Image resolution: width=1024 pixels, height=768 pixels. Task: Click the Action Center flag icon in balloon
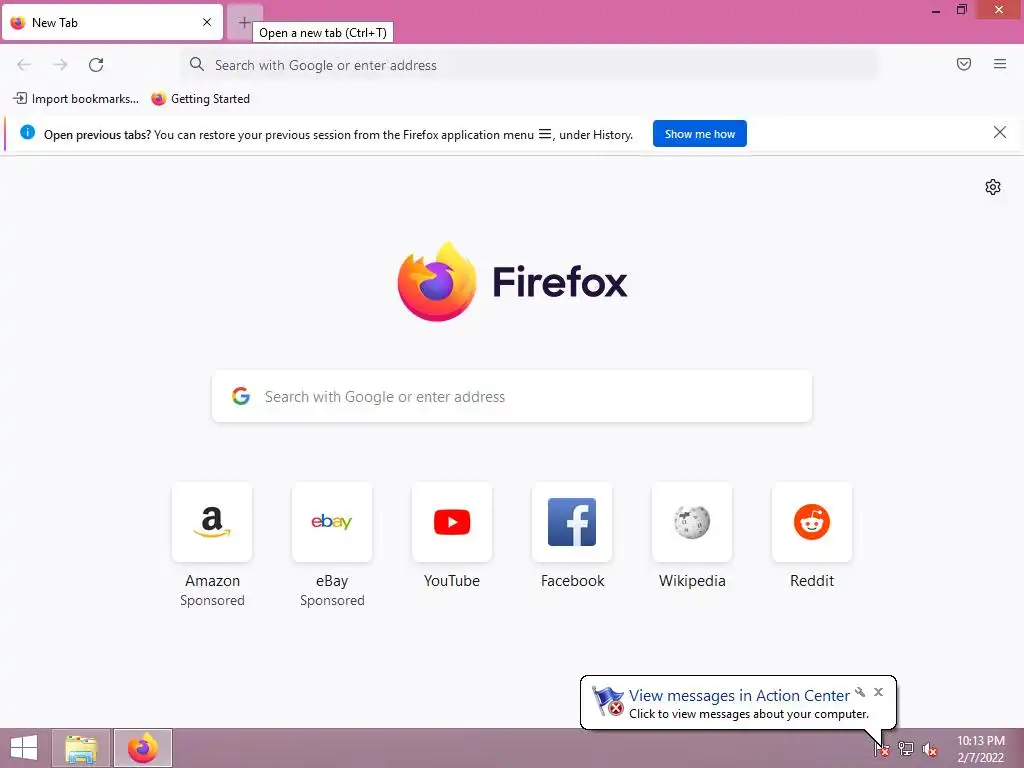pos(608,701)
